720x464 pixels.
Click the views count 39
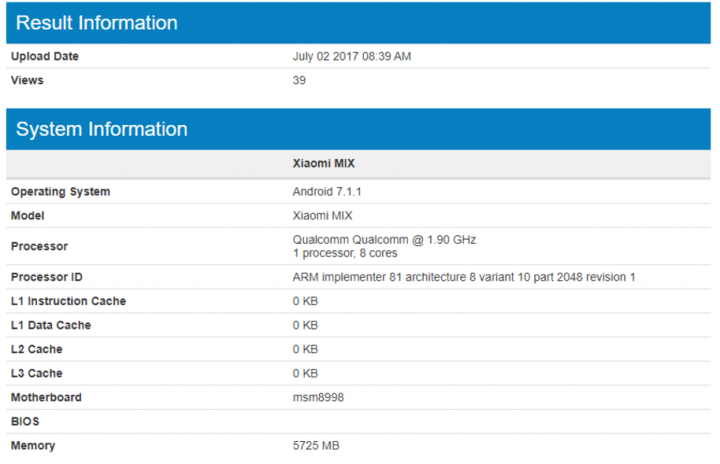click(299, 80)
